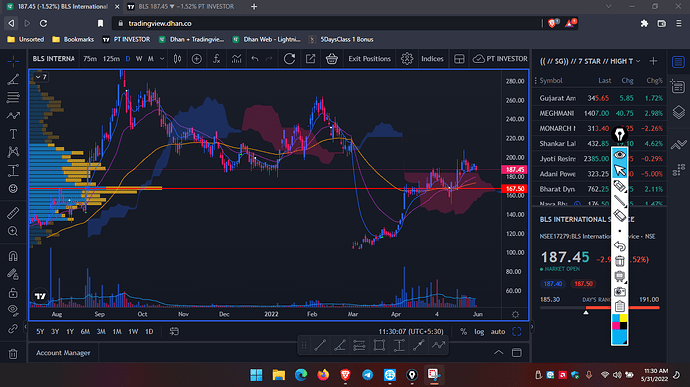Image resolution: width=690 pixels, height=387 pixels.
Task: Set chart range to 5Y
Action: coord(40,332)
